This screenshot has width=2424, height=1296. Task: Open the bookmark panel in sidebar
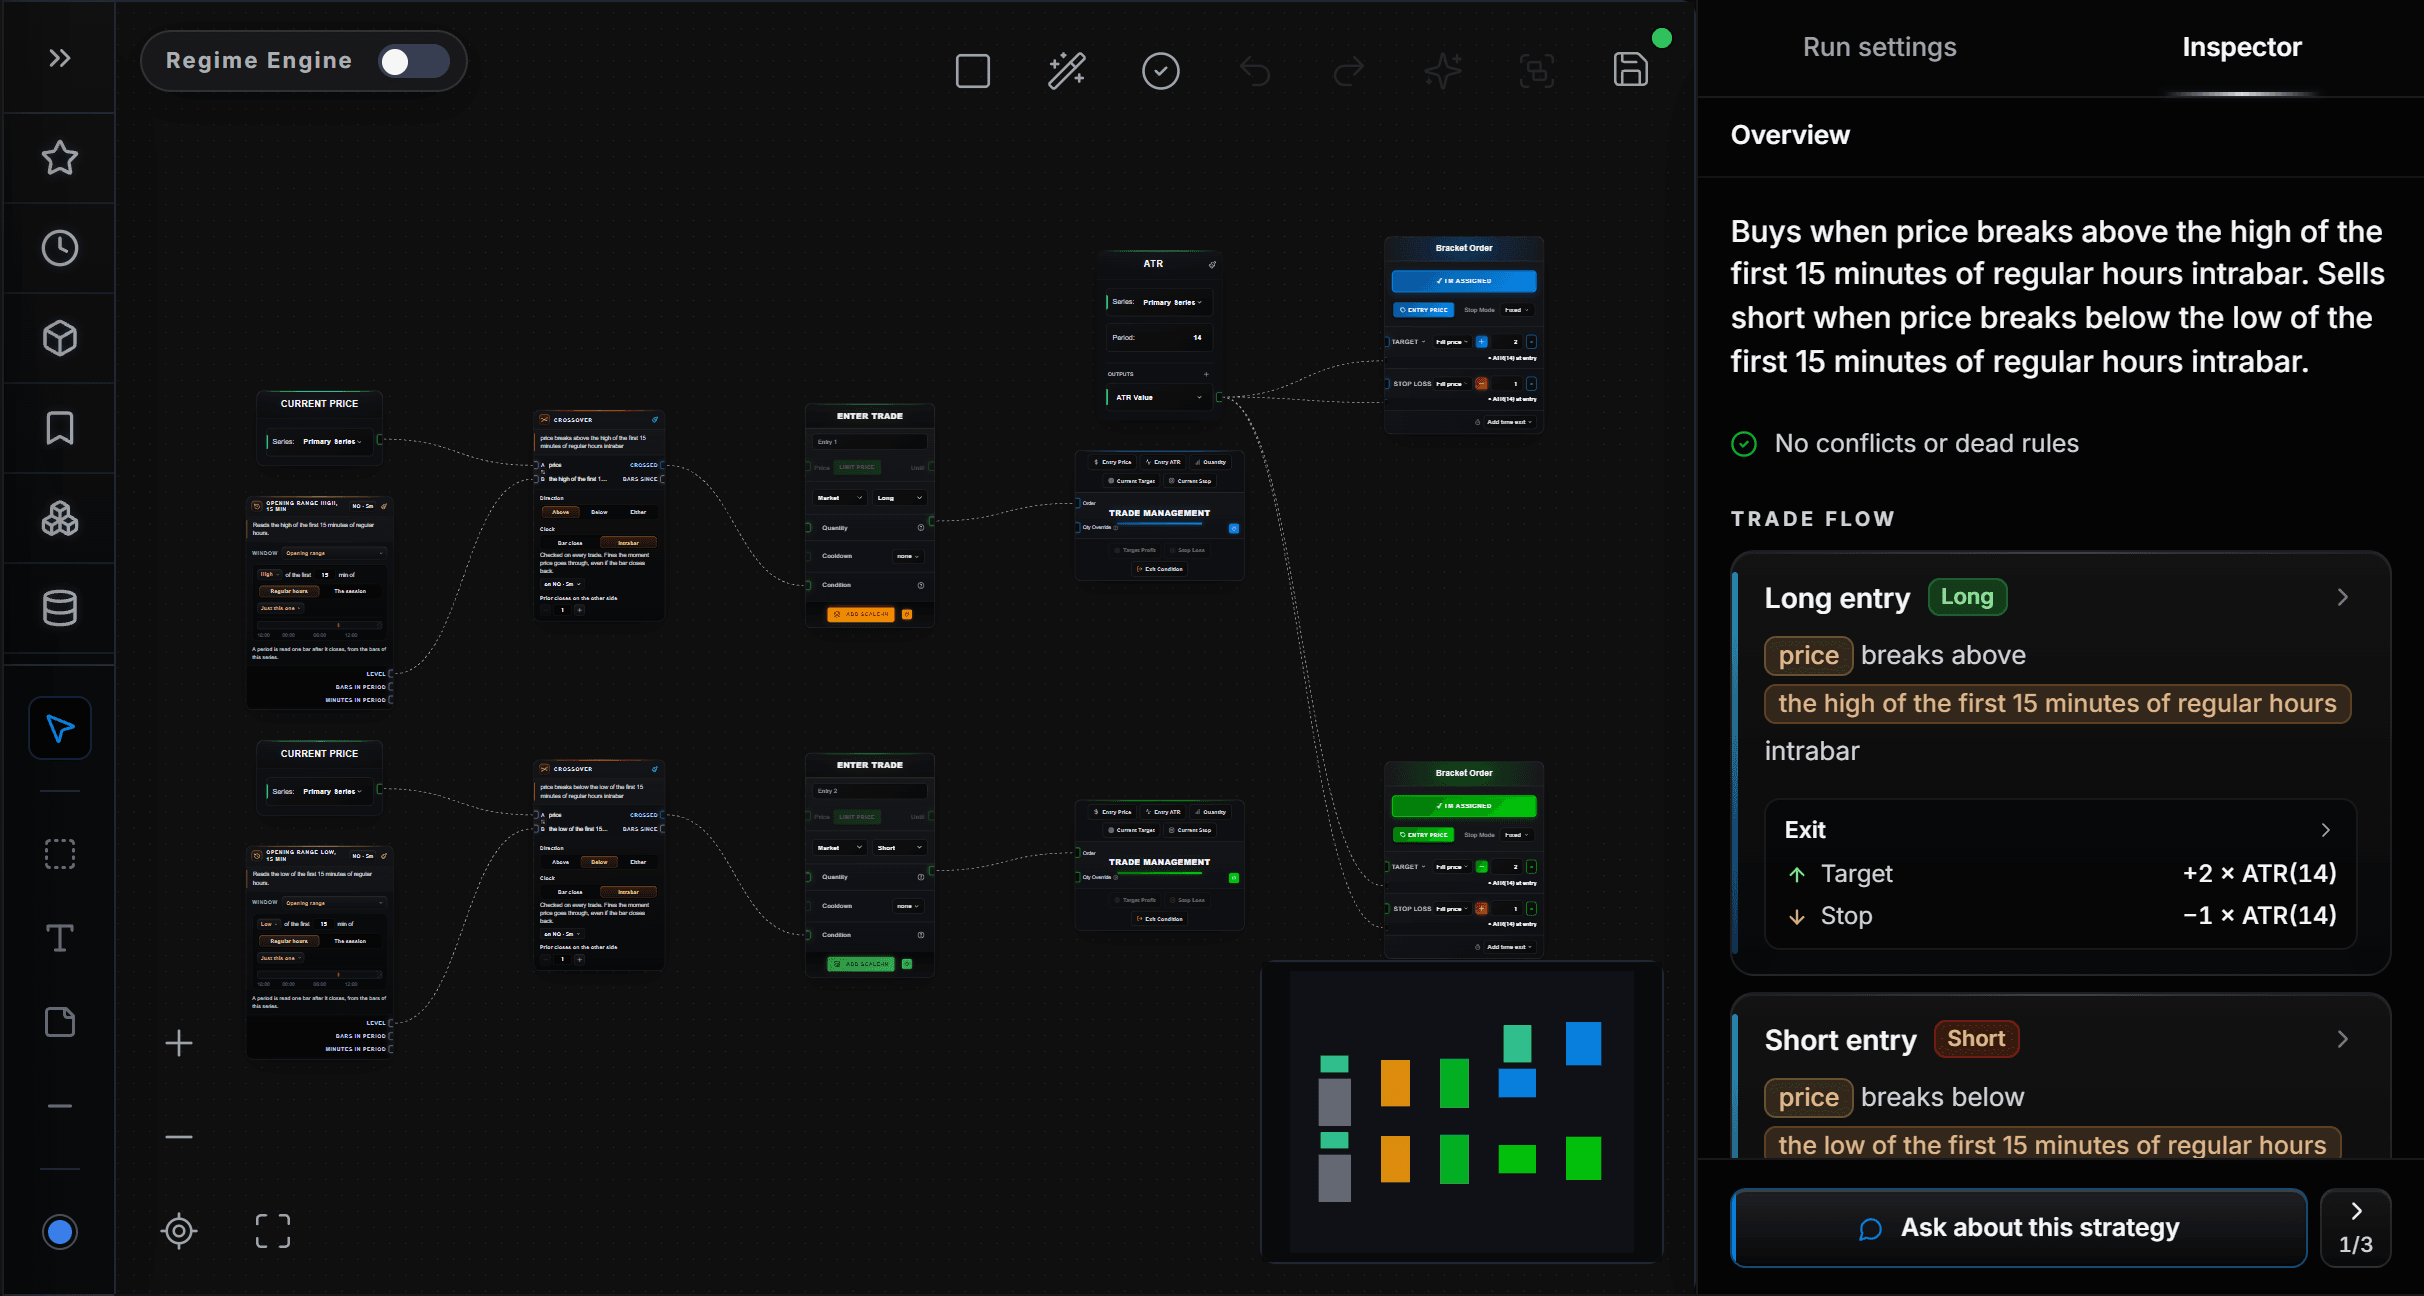[60, 428]
